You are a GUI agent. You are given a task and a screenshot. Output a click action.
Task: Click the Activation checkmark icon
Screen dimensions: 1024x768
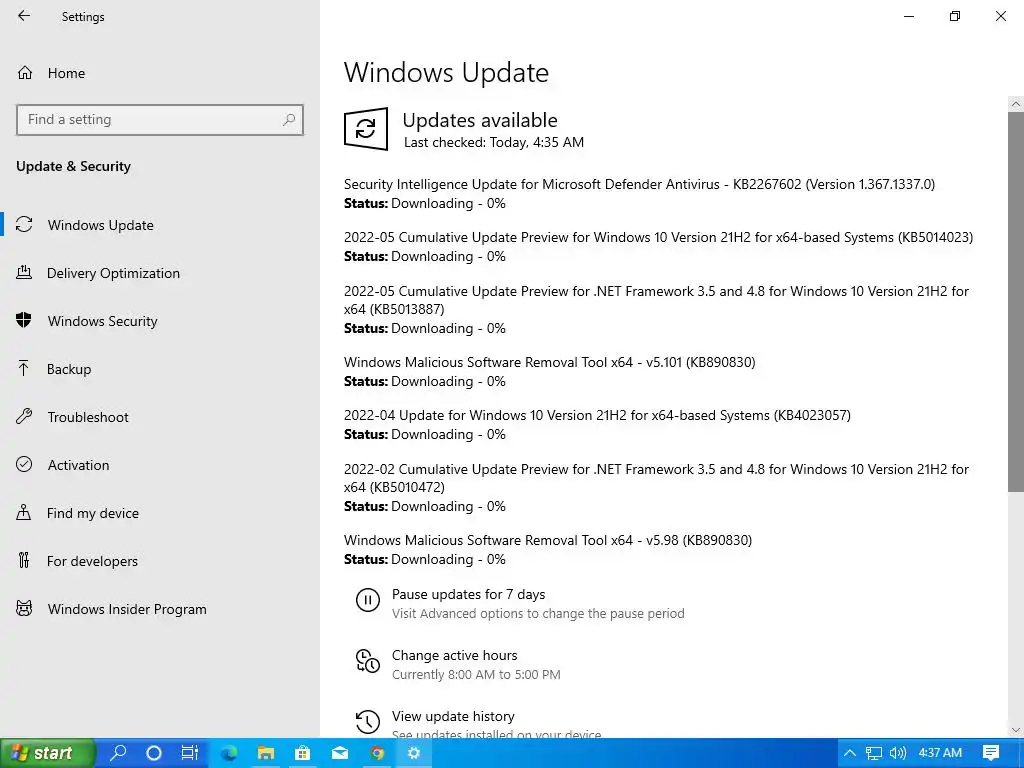[24, 464]
